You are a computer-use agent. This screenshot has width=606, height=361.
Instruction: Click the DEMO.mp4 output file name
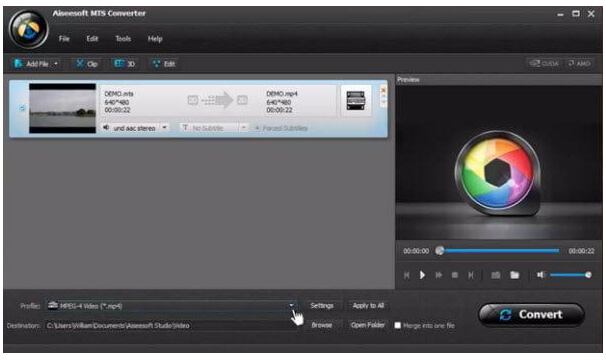pyautogui.click(x=282, y=94)
